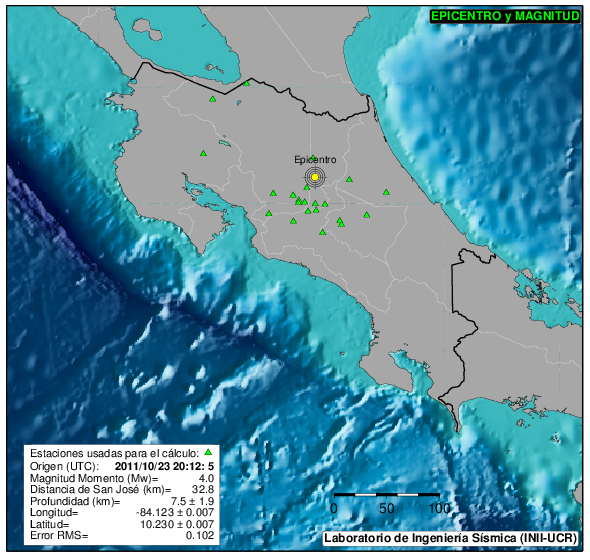Image resolution: width=590 pixels, height=560 pixels.
Task: Click the southernmost green station triangle
Action: (x=322, y=232)
